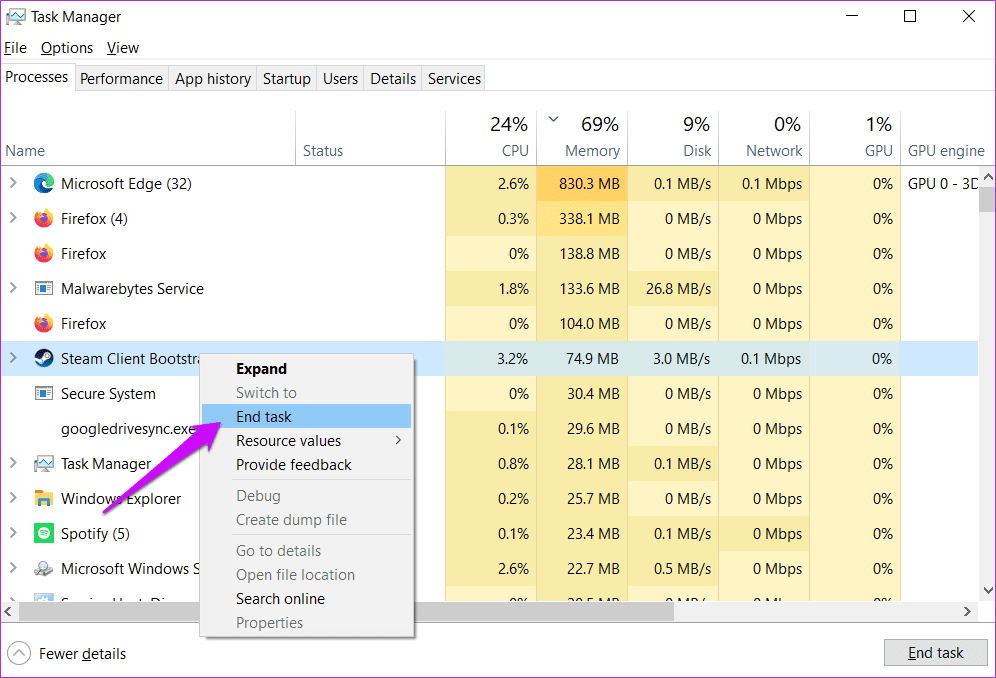Choose Provide feedback in context menu
This screenshot has width=996, height=678.
click(307, 465)
